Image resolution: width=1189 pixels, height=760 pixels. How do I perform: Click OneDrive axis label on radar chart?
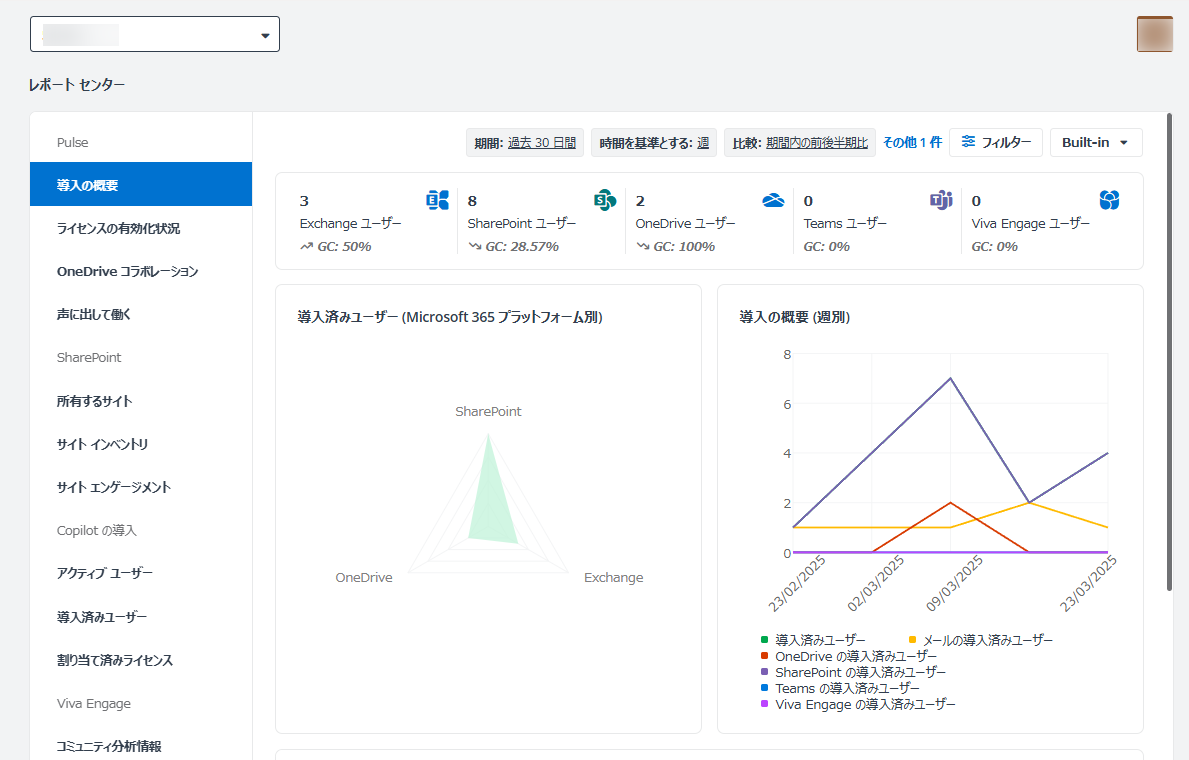pyautogui.click(x=364, y=577)
